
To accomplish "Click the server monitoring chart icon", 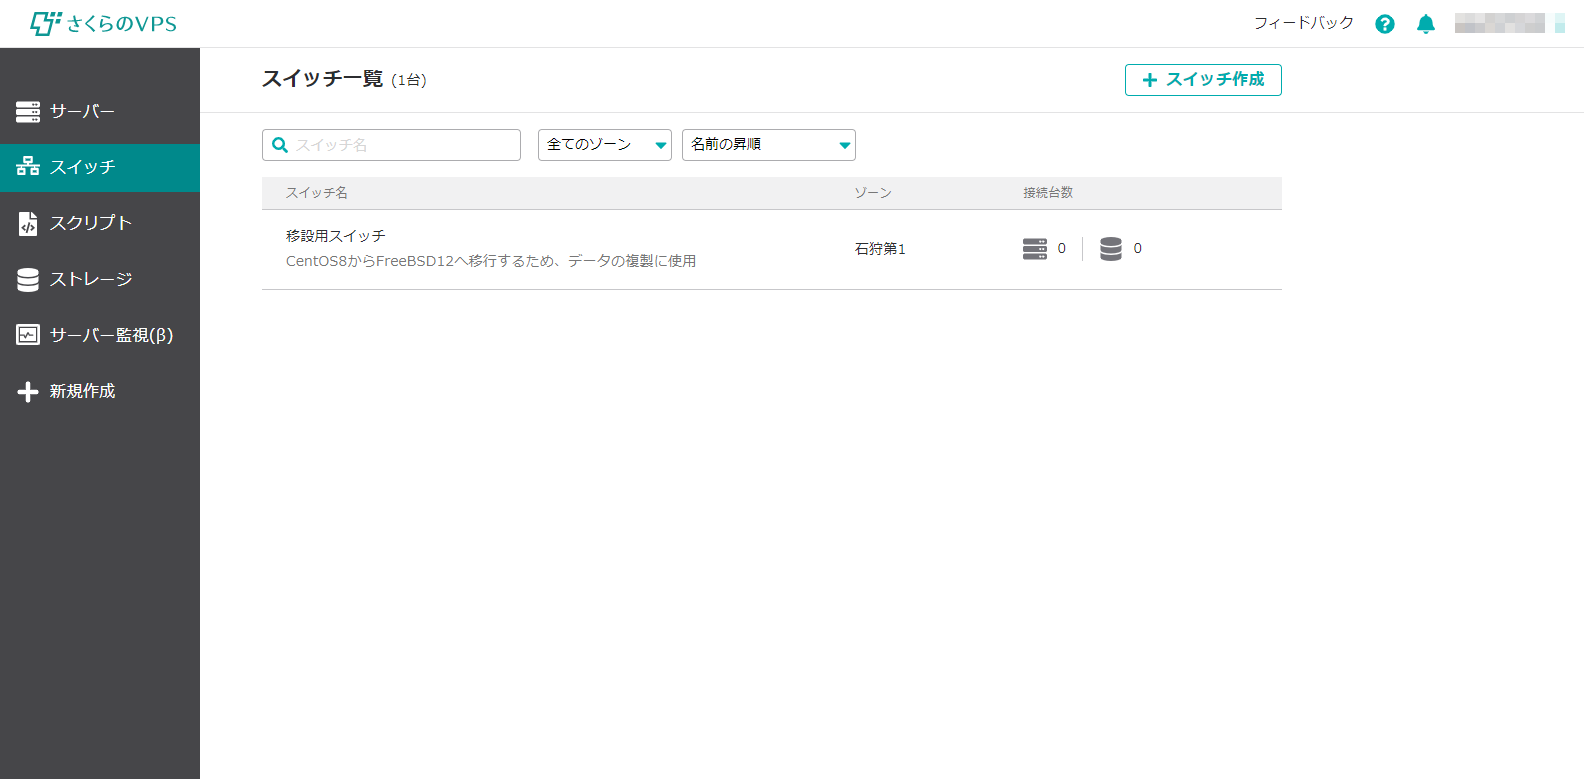I will [28, 335].
